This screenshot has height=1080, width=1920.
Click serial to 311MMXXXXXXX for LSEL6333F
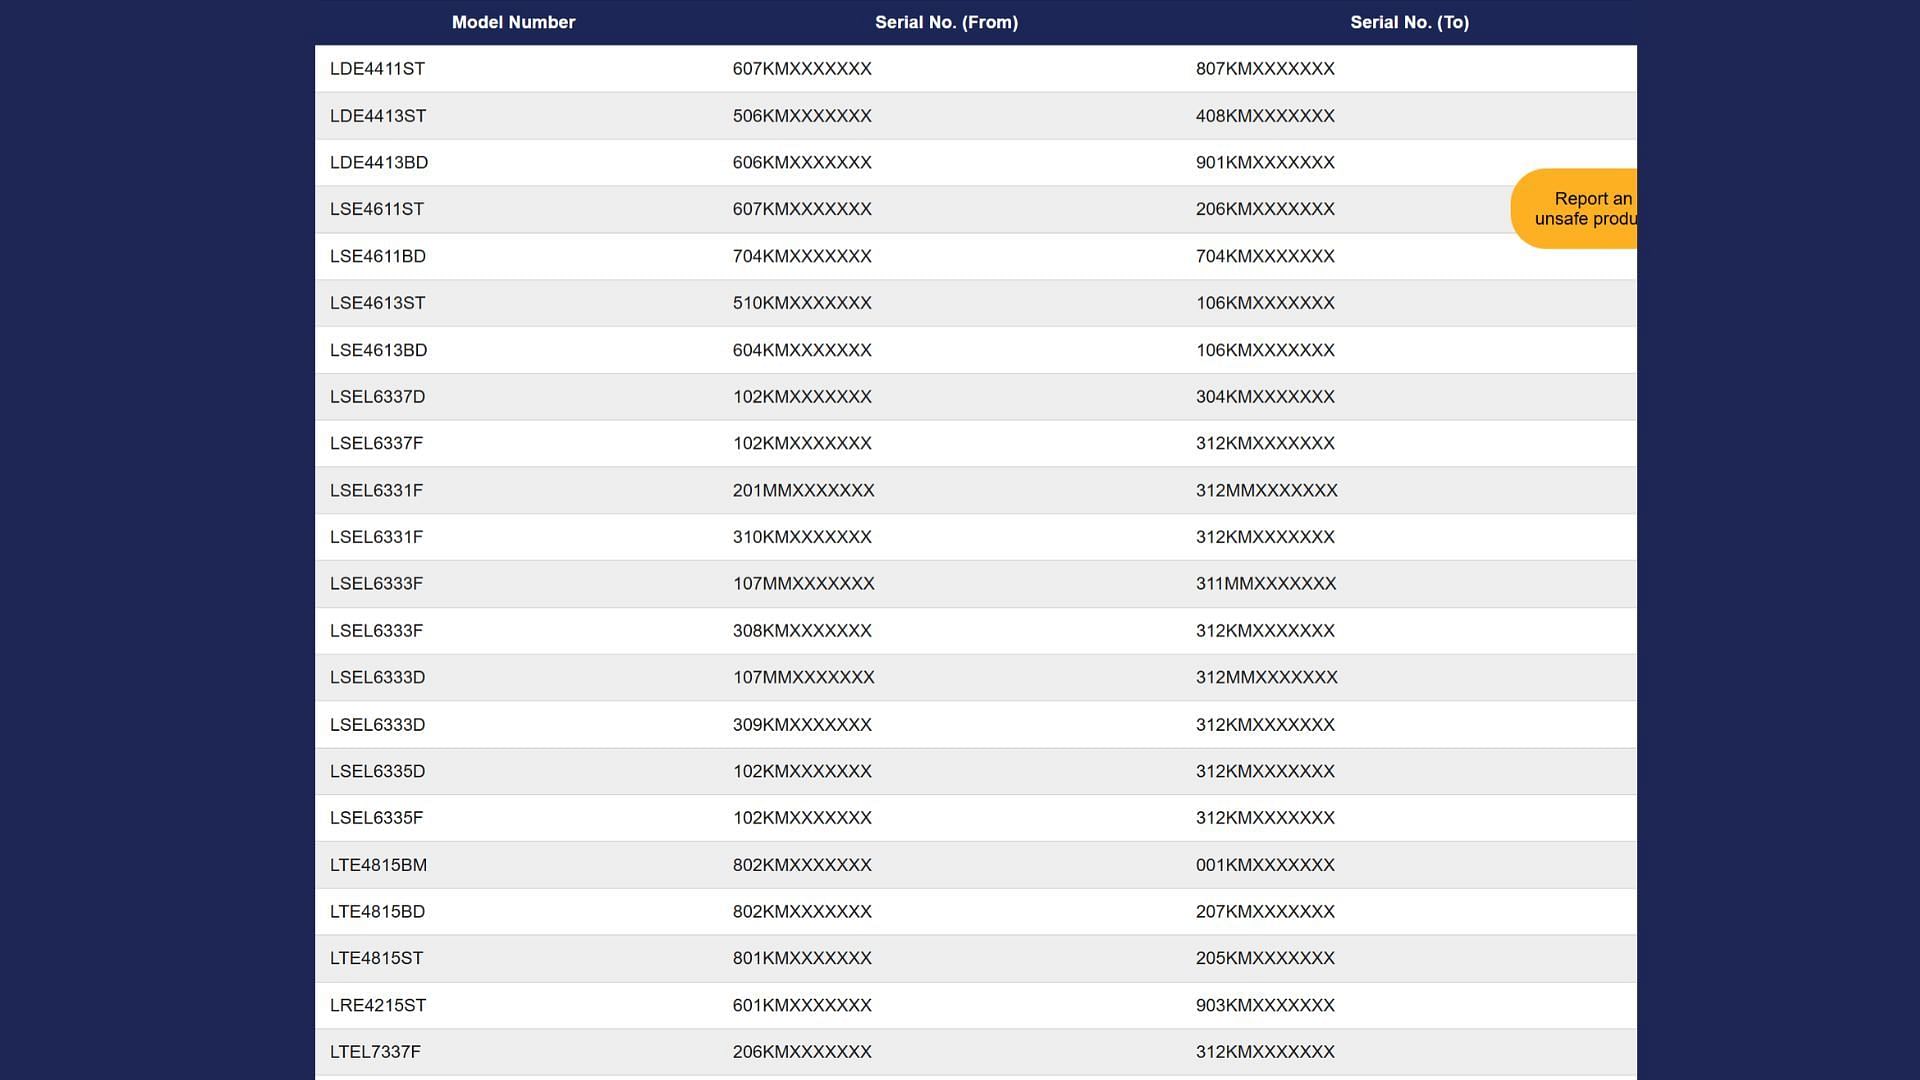(x=1266, y=584)
